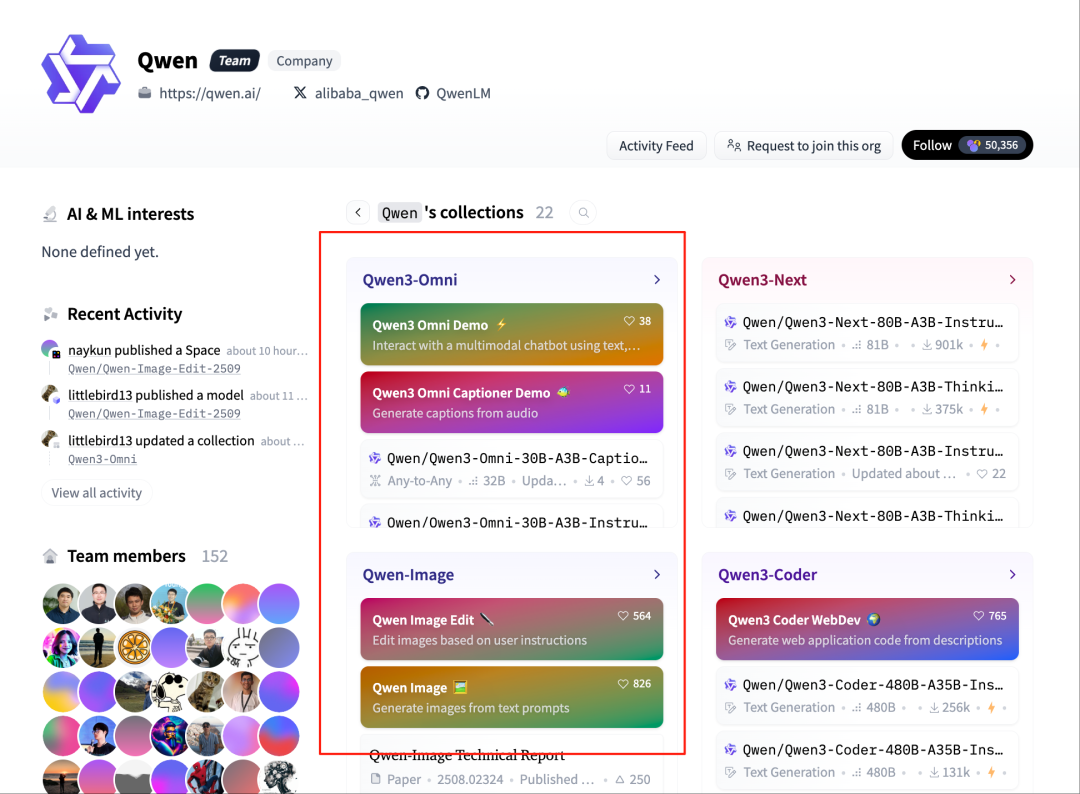Open the Qwen3-Next collection title
The width and height of the screenshot is (1080, 794).
[x=762, y=280]
